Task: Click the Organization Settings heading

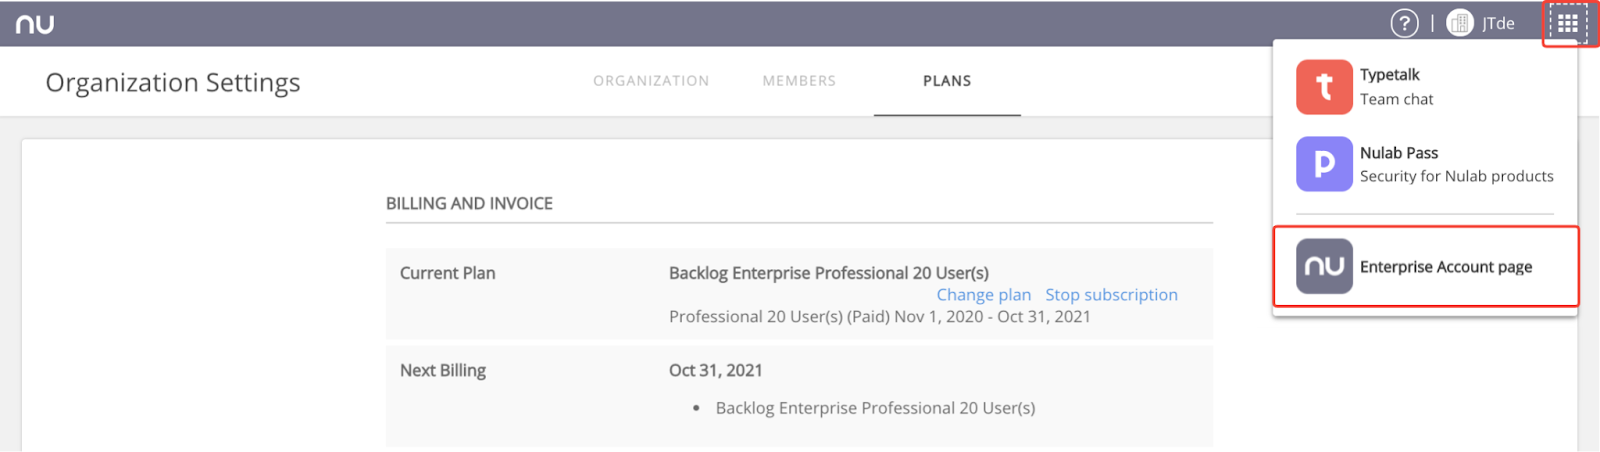Action: tap(173, 83)
